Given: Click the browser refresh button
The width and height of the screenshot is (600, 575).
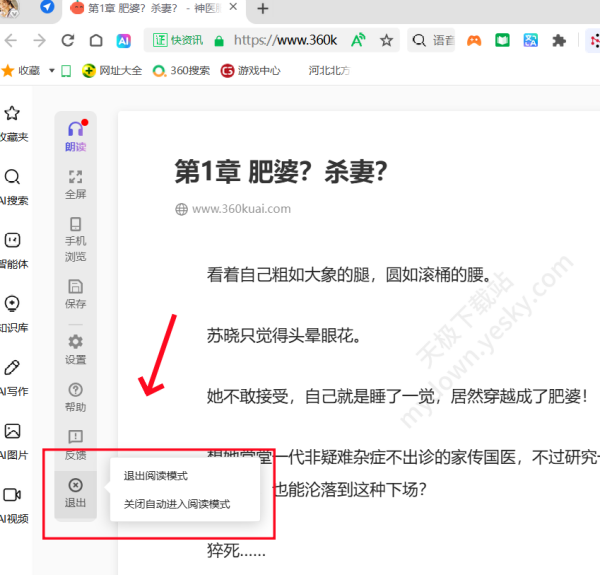Looking at the screenshot, I should click(68, 41).
